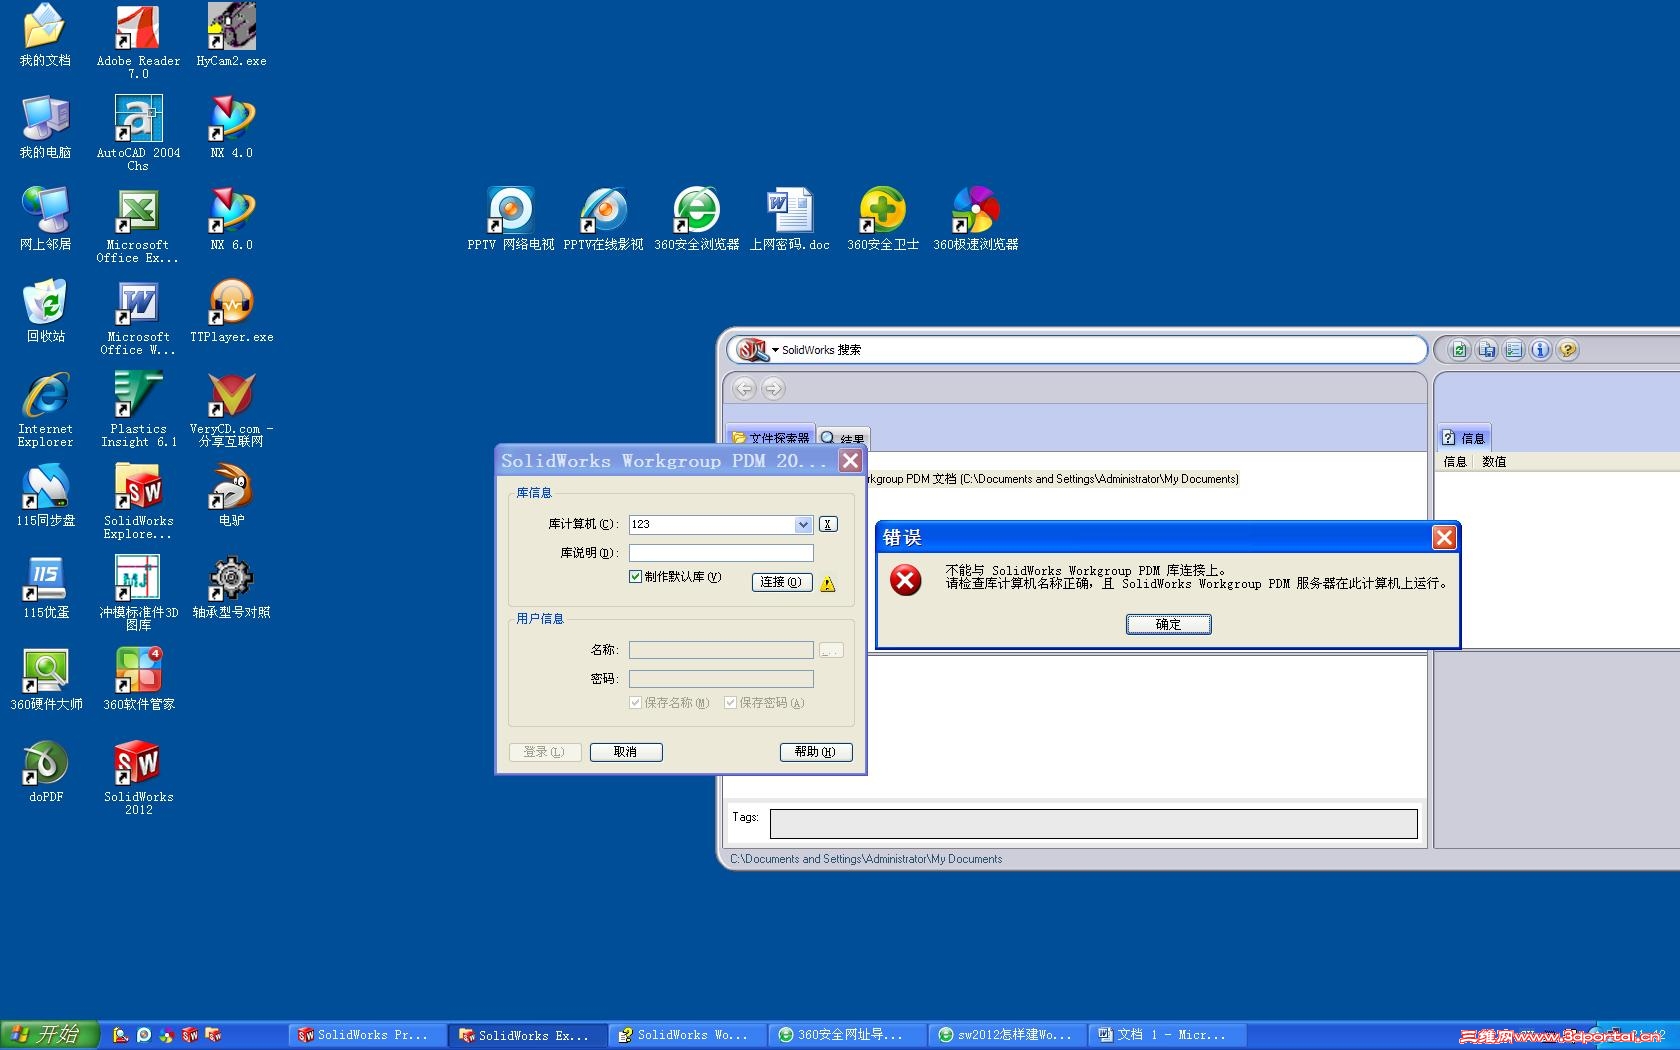The height and width of the screenshot is (1050, 1680).
Task: Click the 连接 button
Action: [x=781, y=582]
